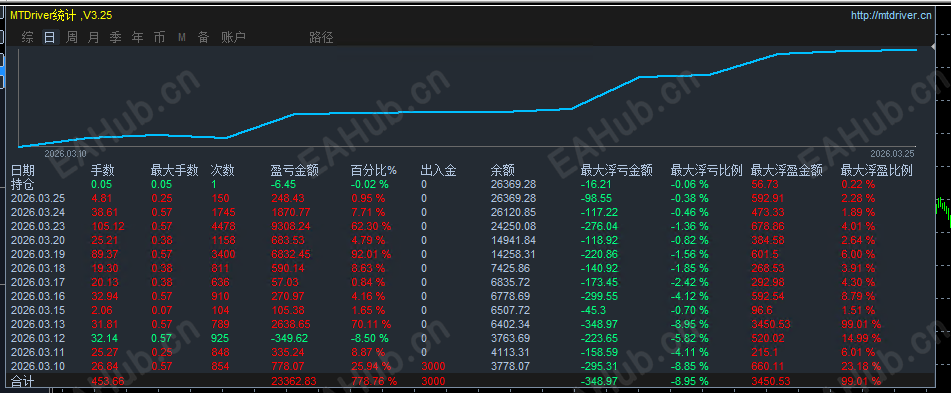The width and height of the screenshot is (951, 393).
Task: Click the 23362.83 total profit value
Action: (x=294, y=381)
